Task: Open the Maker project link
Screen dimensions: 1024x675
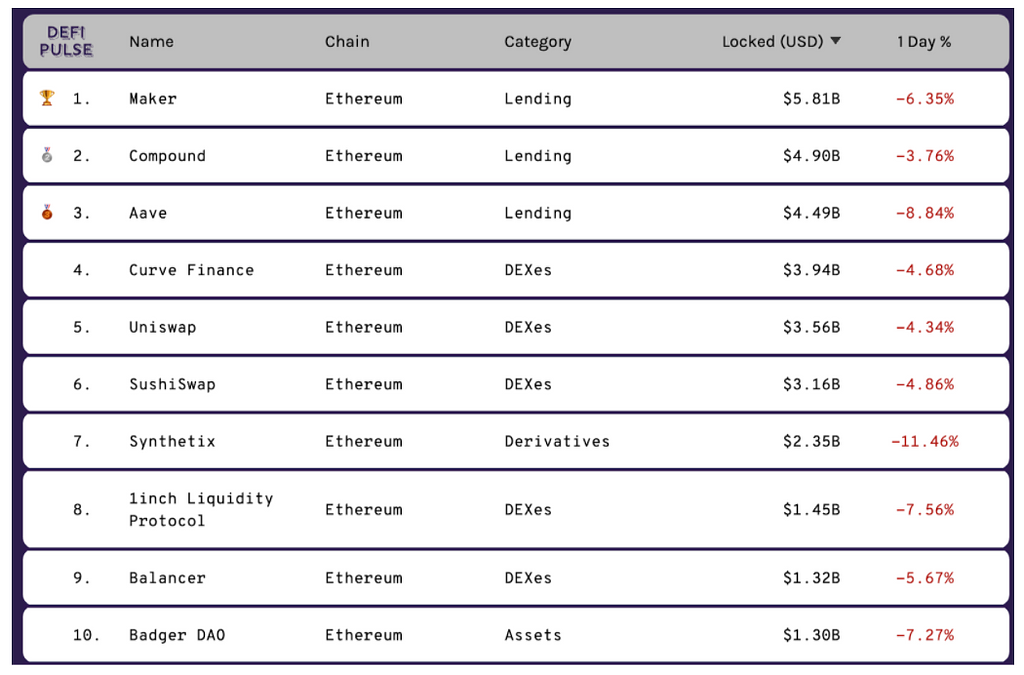Action: click(x=153, y=99)
